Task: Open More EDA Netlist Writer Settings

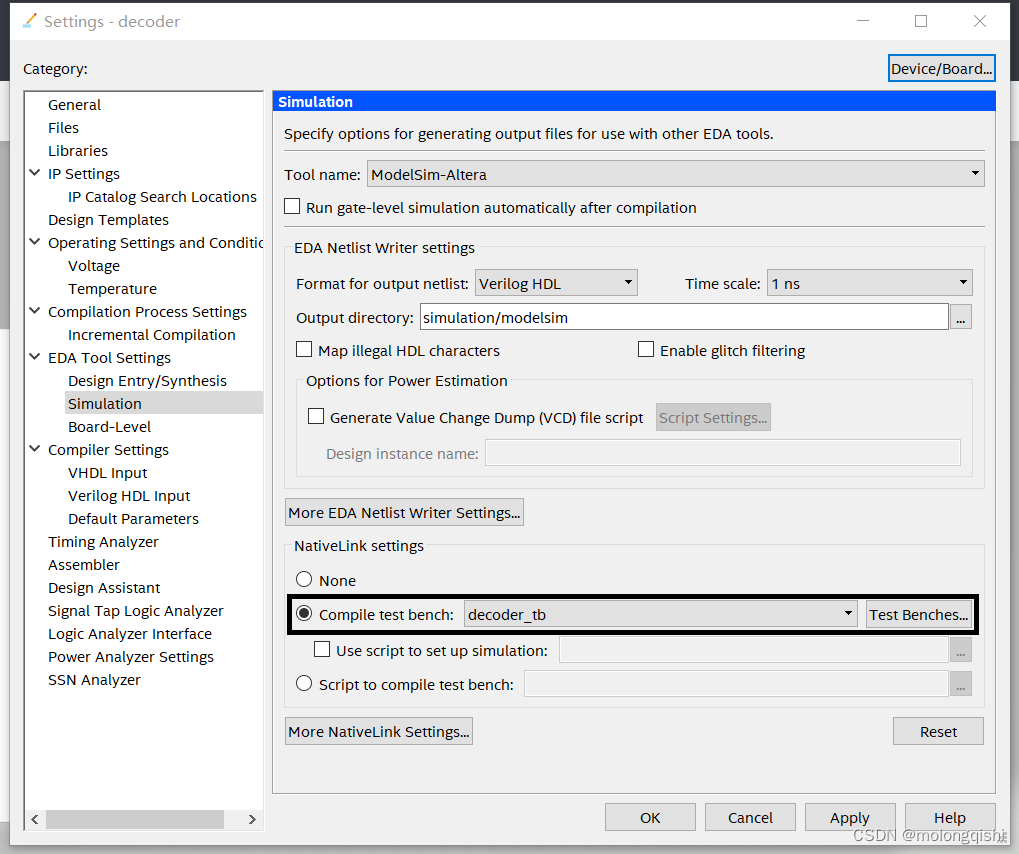Action: [x=404, y=512]
